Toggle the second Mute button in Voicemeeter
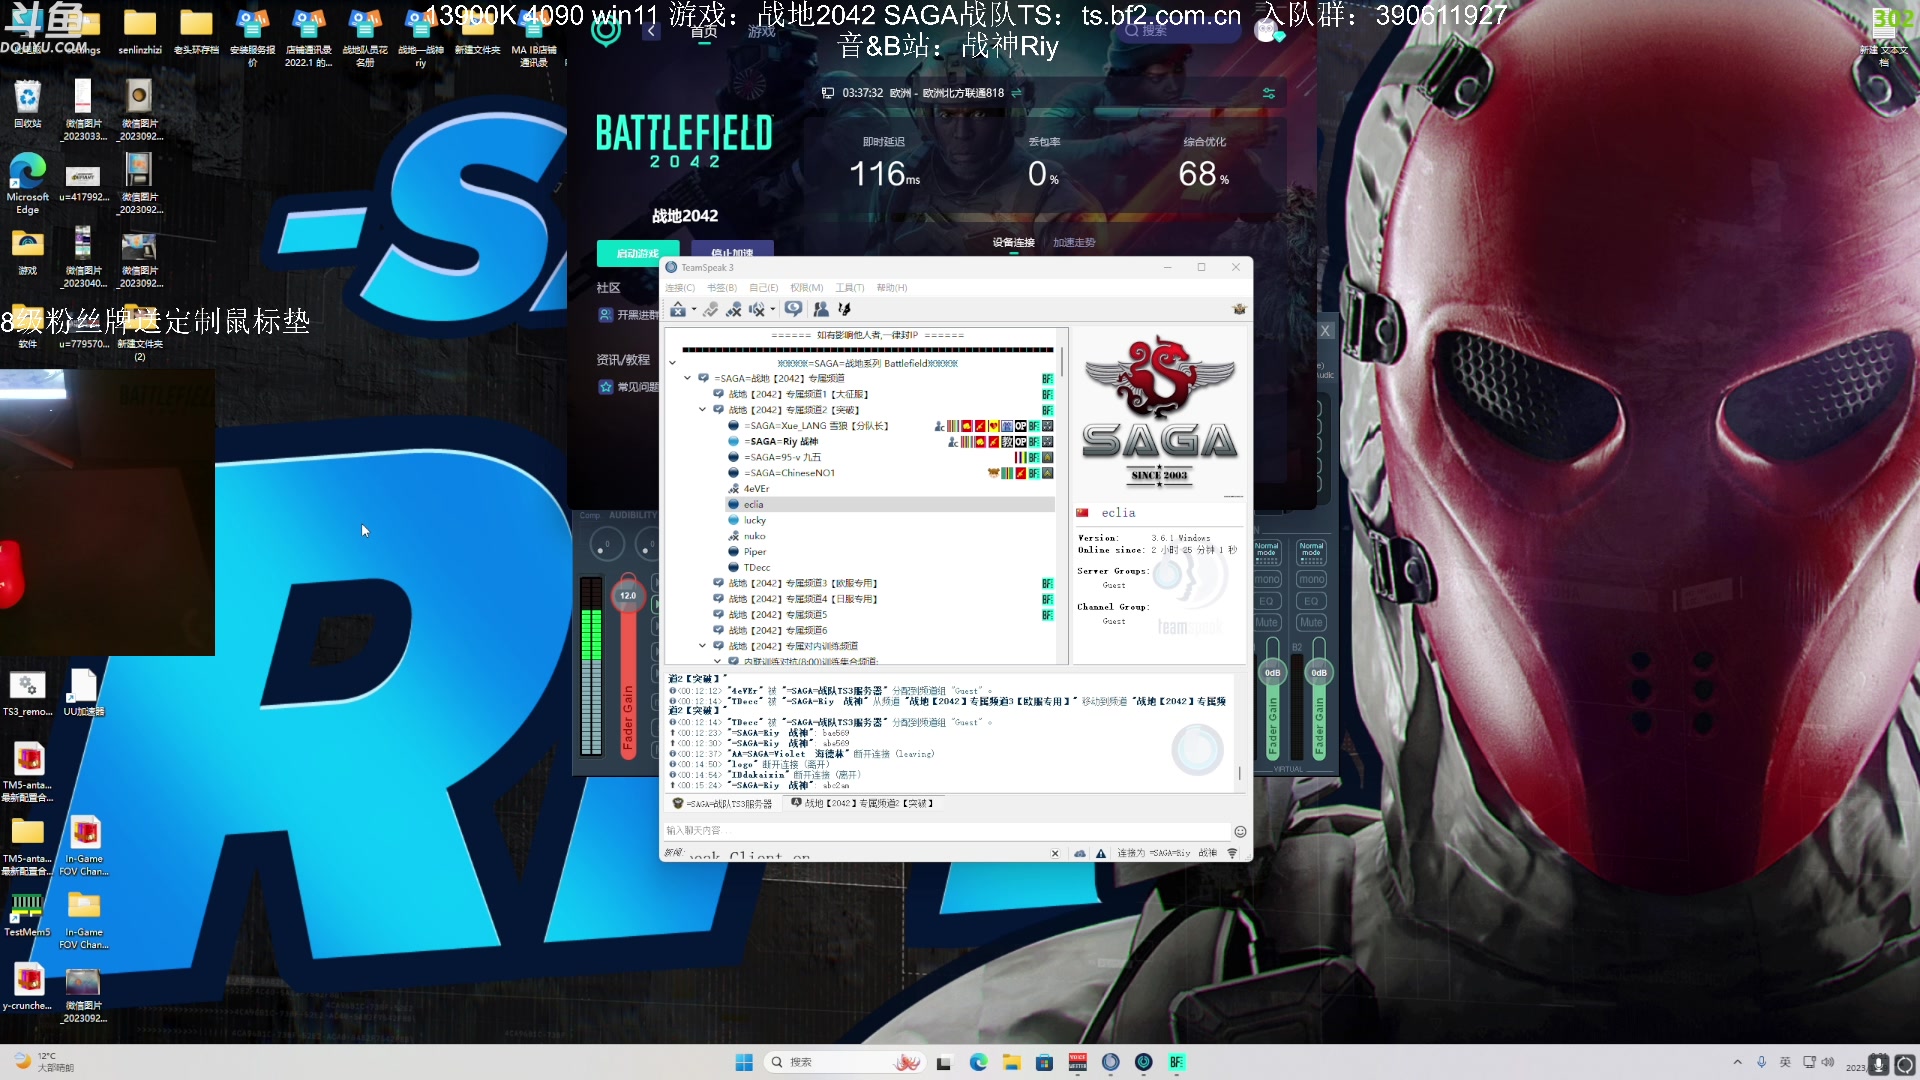Screen dimensions: 1920x1080 pos(1311,622)
